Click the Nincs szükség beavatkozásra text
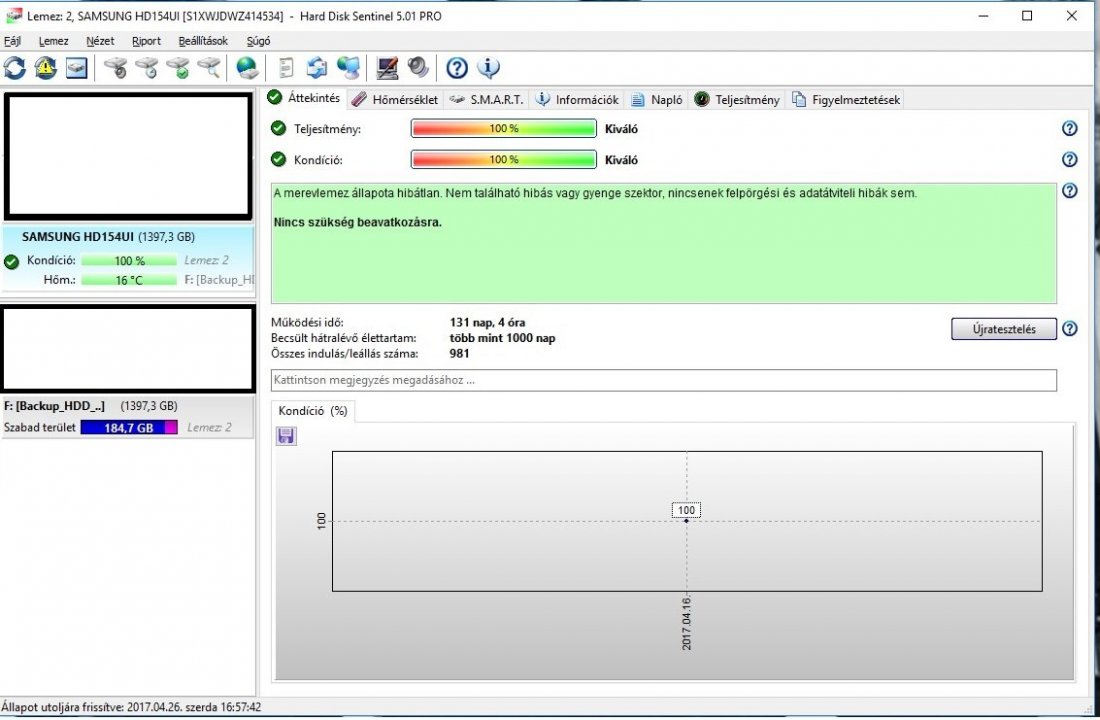Screen dimensions: 1100x720 coord(358,222)
